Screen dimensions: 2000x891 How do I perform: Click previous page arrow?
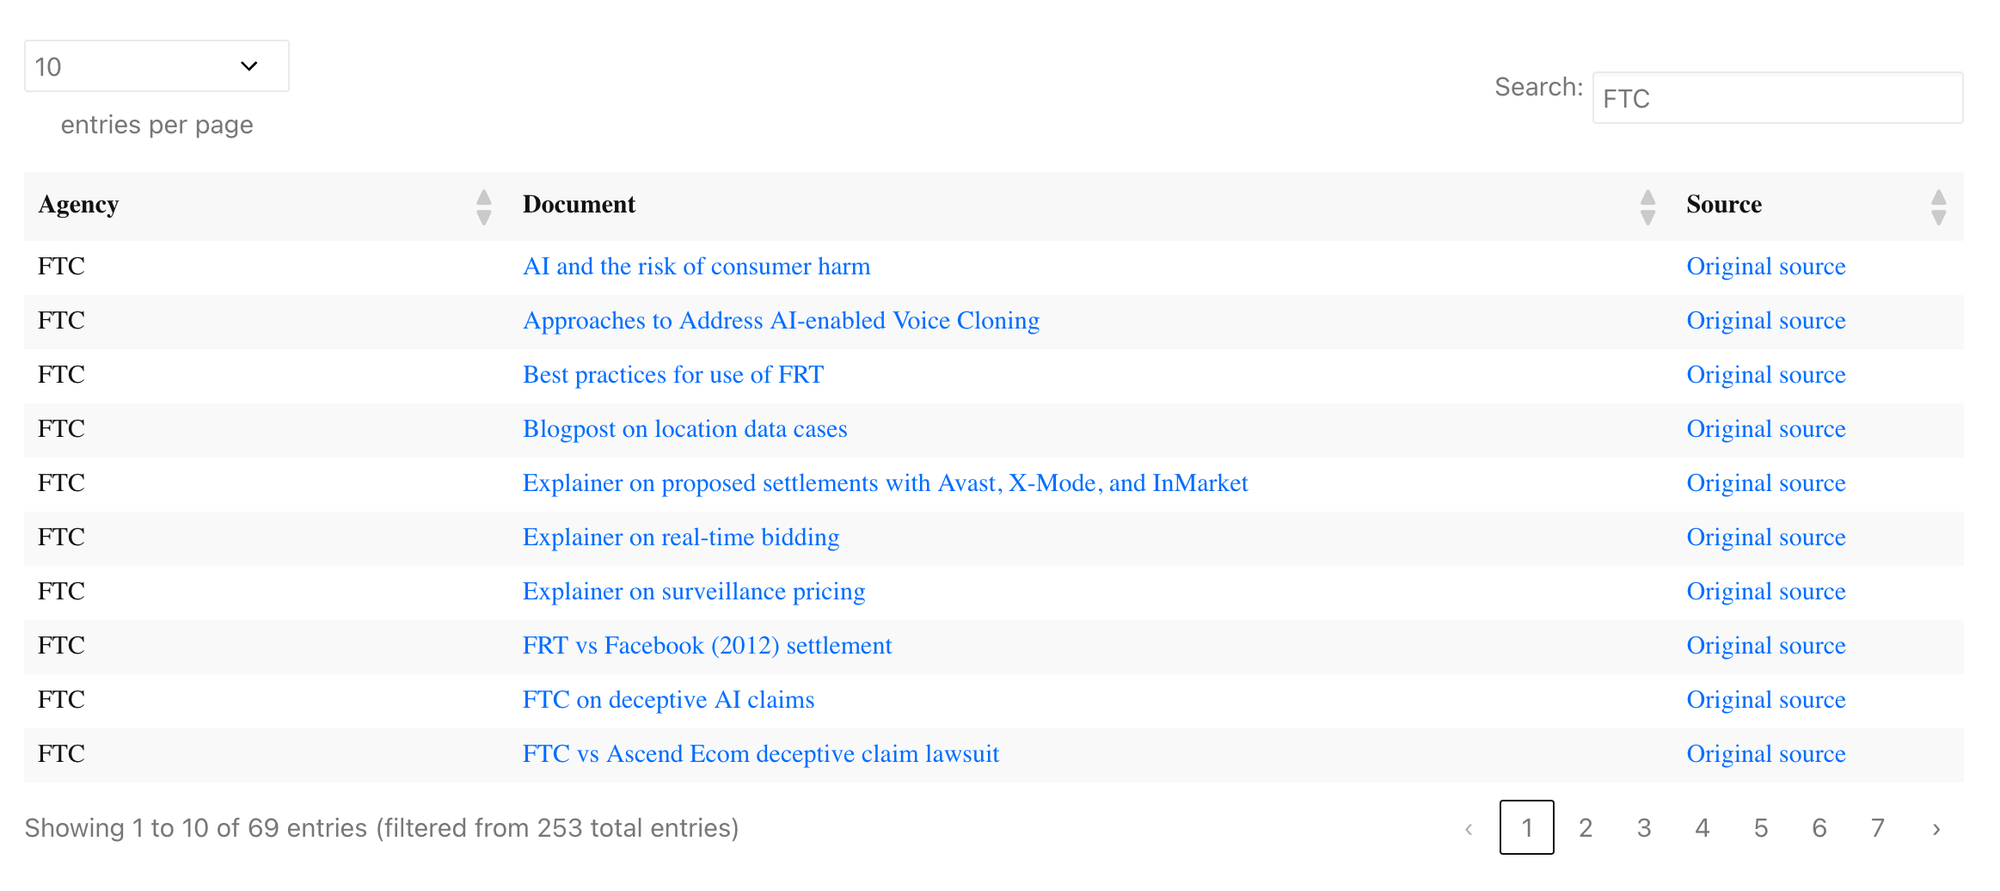(x=1468, y=828)
